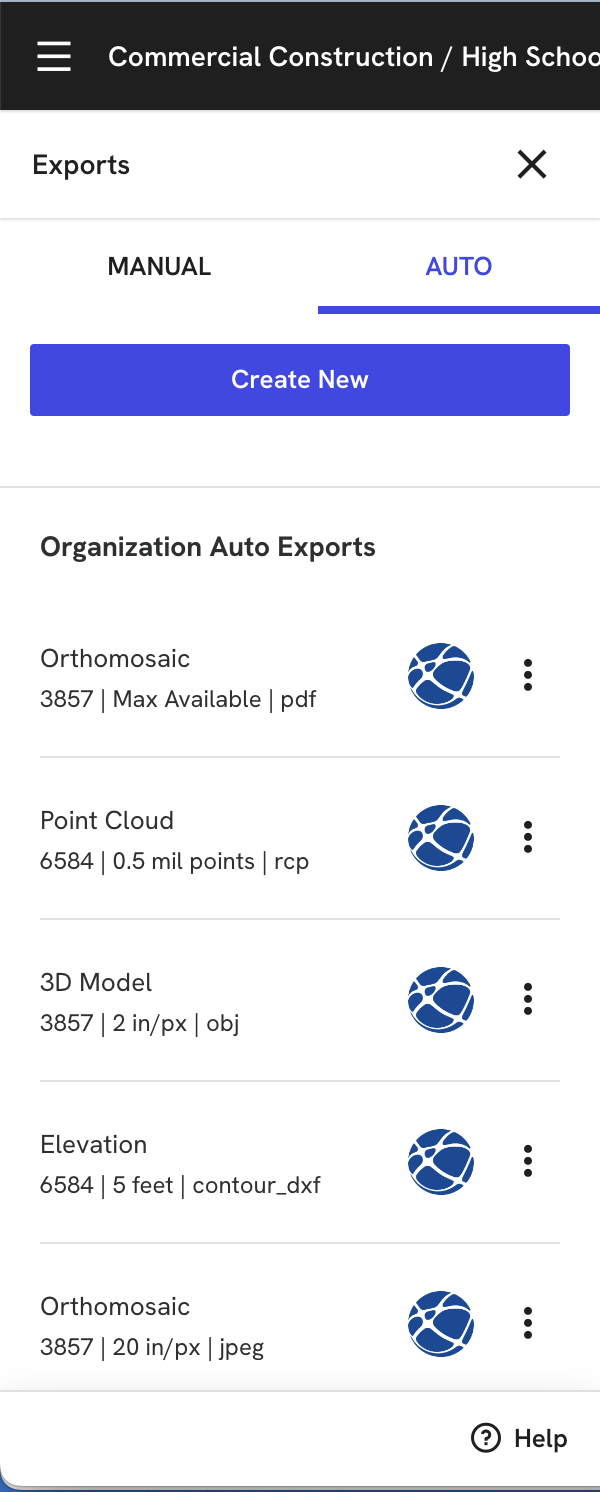Open three-dot menu for Point Cloud export

(528, 838)
